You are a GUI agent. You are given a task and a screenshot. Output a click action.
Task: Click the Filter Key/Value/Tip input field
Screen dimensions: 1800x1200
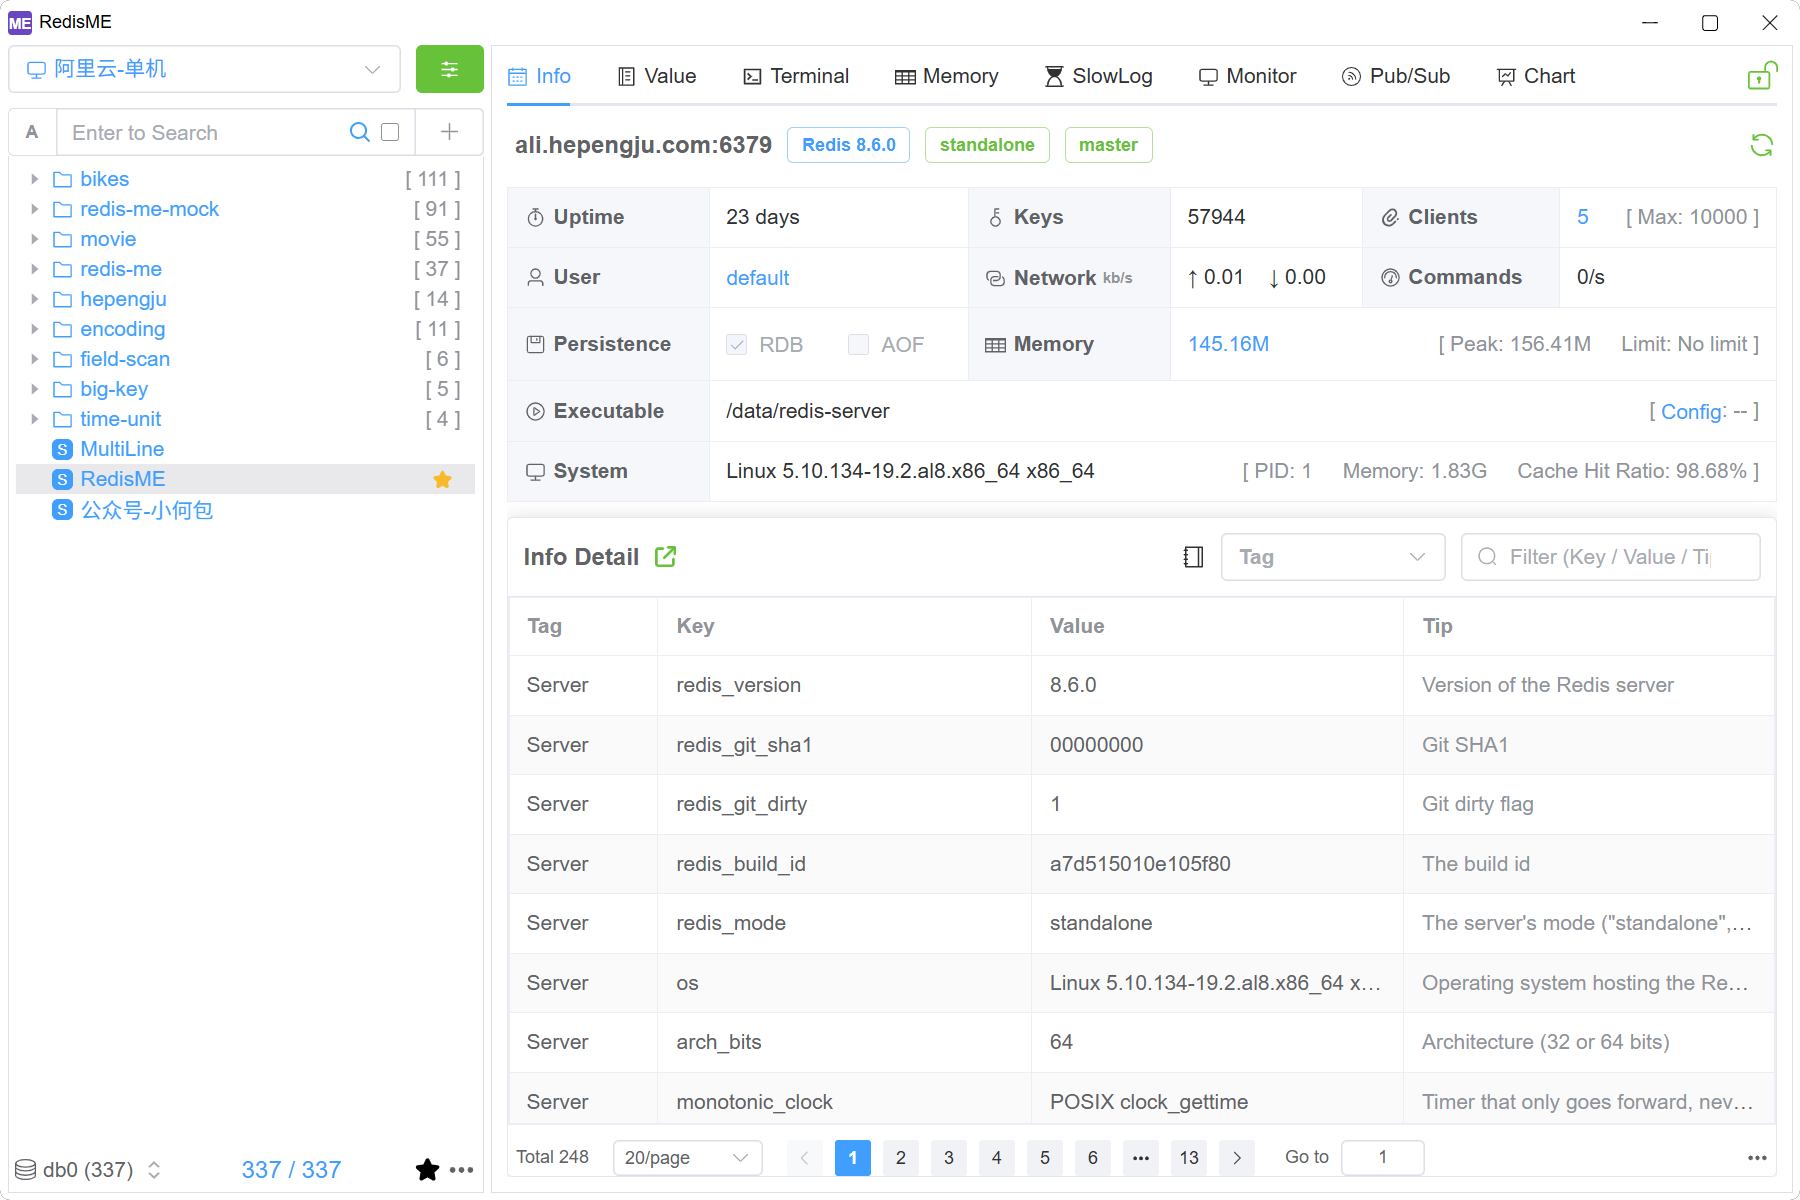[x=1610, y=557]
